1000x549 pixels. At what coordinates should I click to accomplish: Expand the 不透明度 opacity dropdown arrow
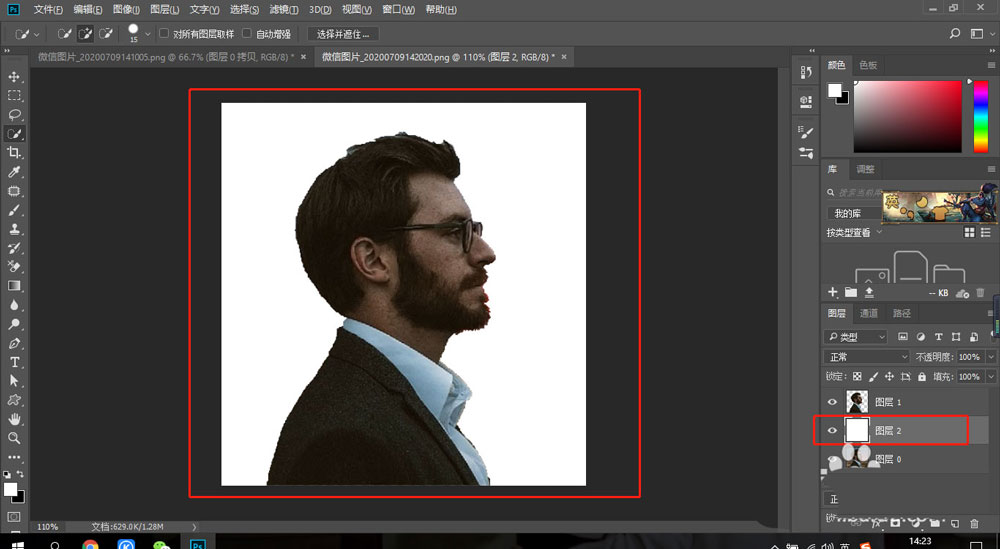pyautogui.click(x=991, y=357)
